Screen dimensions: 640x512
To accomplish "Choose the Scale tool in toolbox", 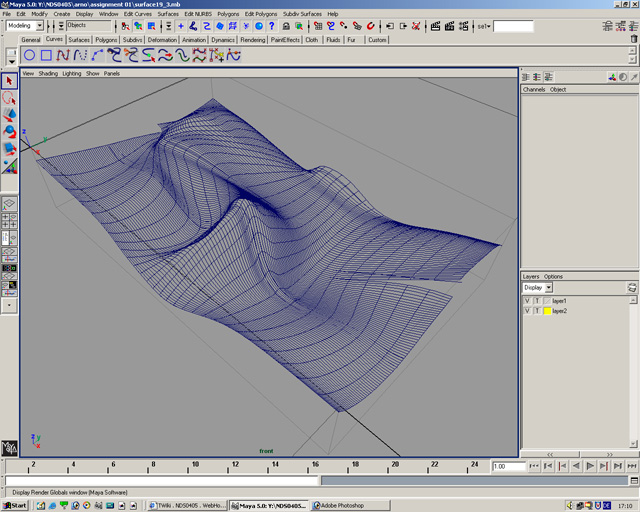I will pos(9,149).
